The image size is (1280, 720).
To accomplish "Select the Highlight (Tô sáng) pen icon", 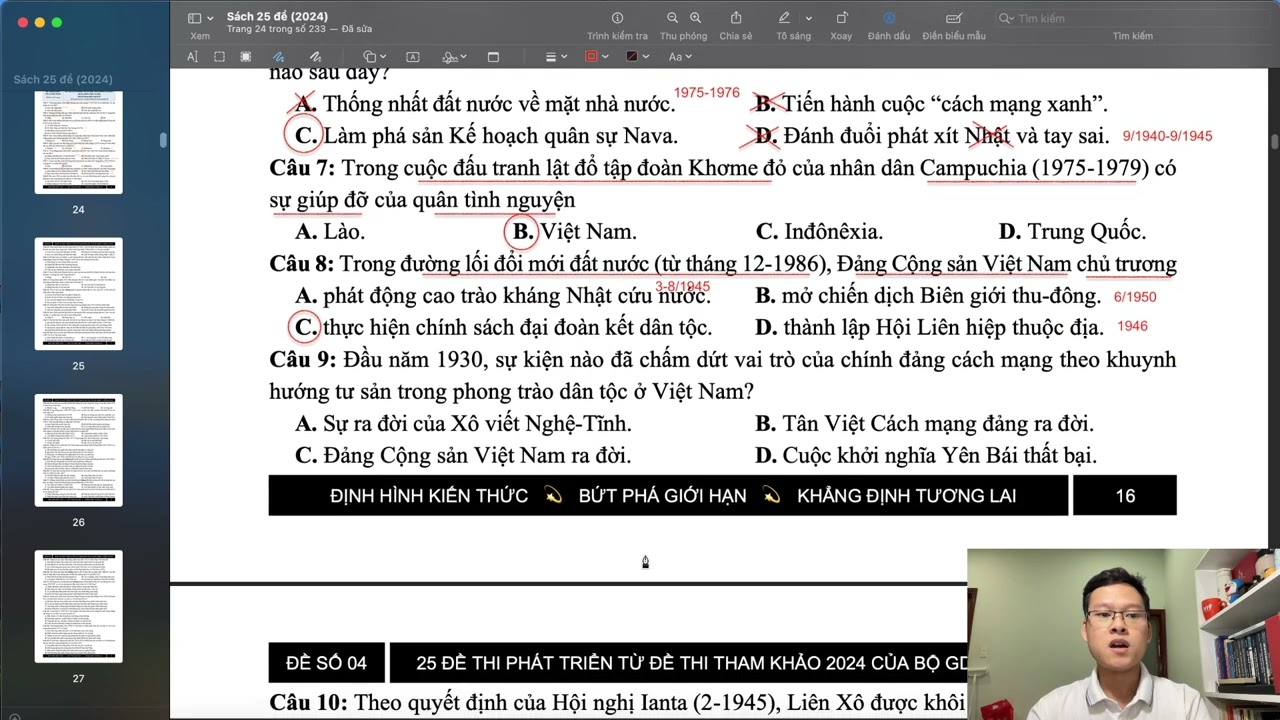I will coord(784,18).
